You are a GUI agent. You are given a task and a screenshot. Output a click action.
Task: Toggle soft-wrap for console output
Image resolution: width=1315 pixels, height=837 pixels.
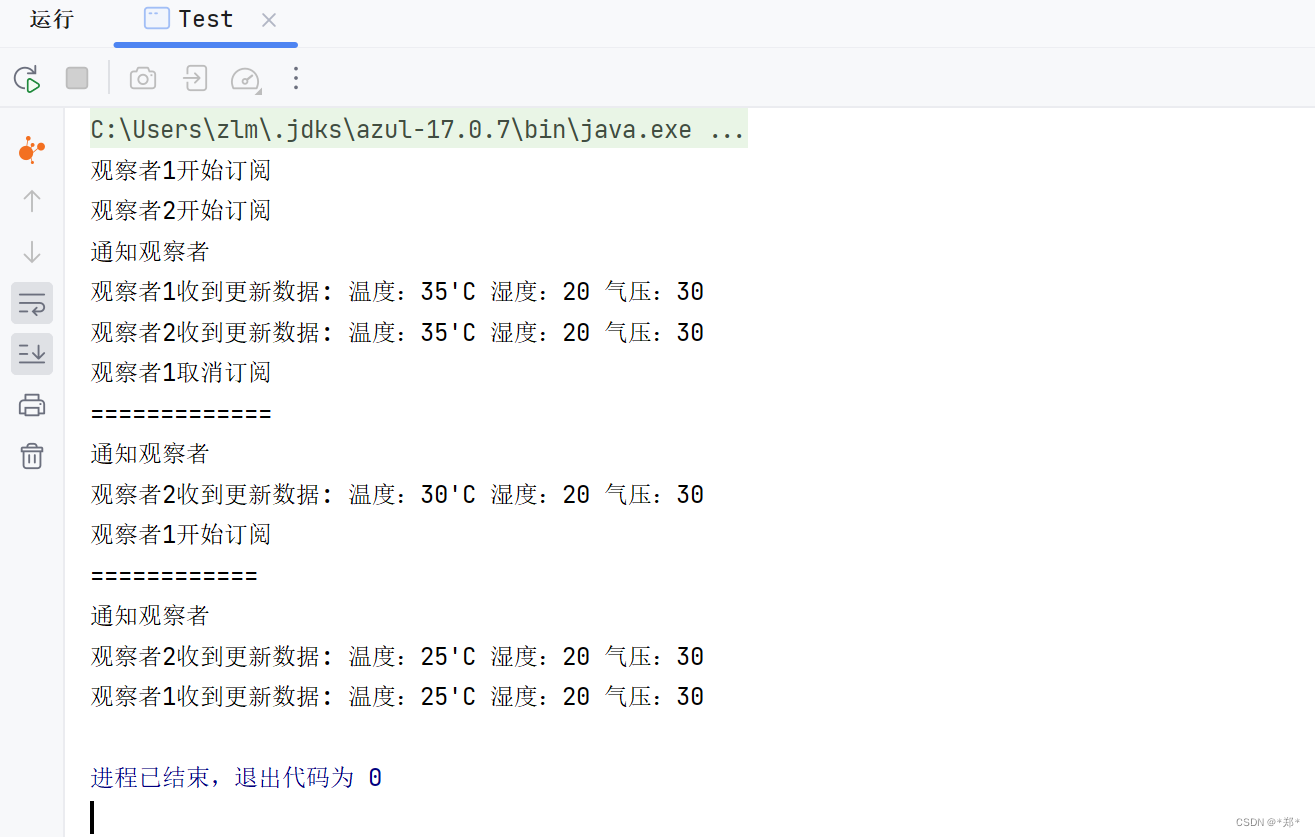32,302
